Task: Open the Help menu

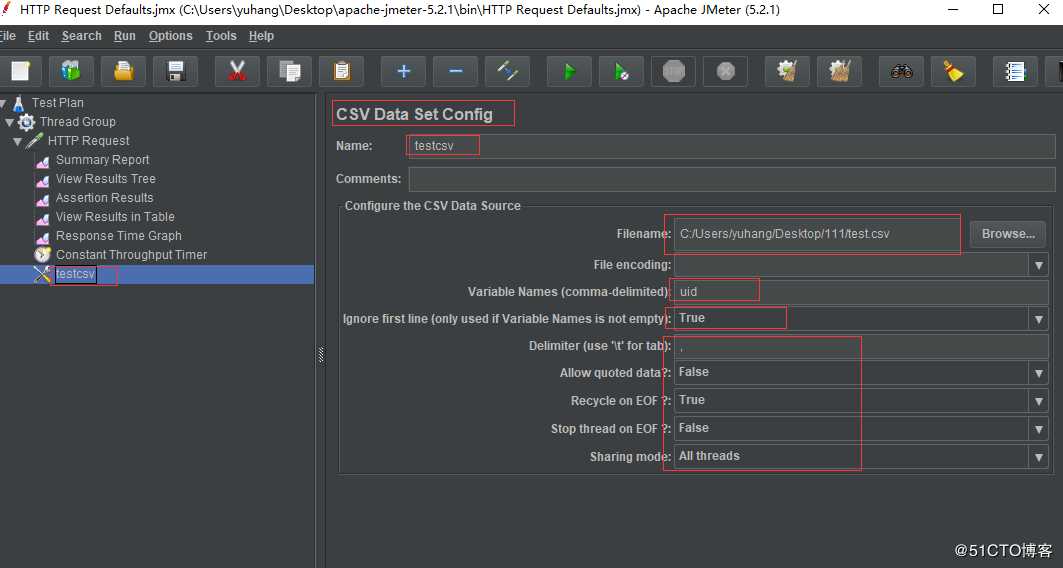Action: pyautogui.click(x=261, y=36)
